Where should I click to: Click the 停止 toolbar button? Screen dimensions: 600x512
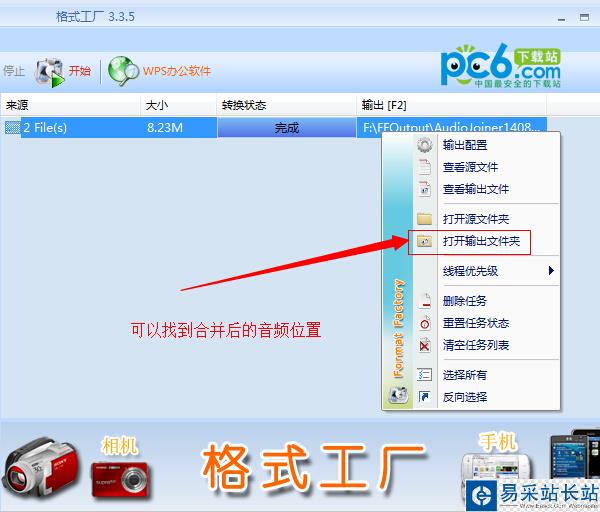point(13,71)
